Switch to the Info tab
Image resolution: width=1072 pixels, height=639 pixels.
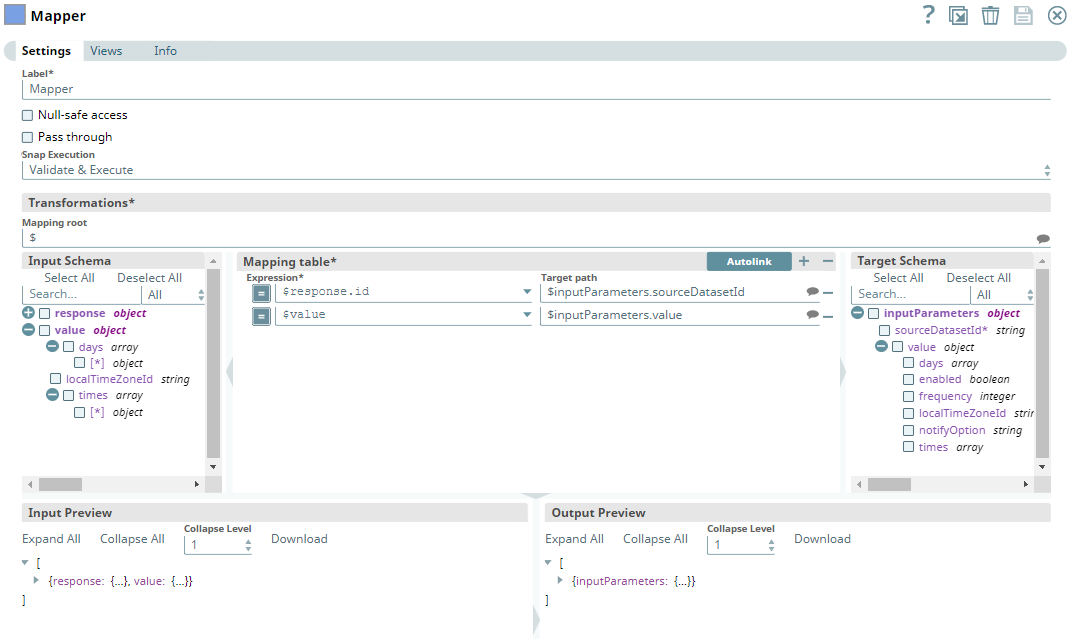pos(165,51)
